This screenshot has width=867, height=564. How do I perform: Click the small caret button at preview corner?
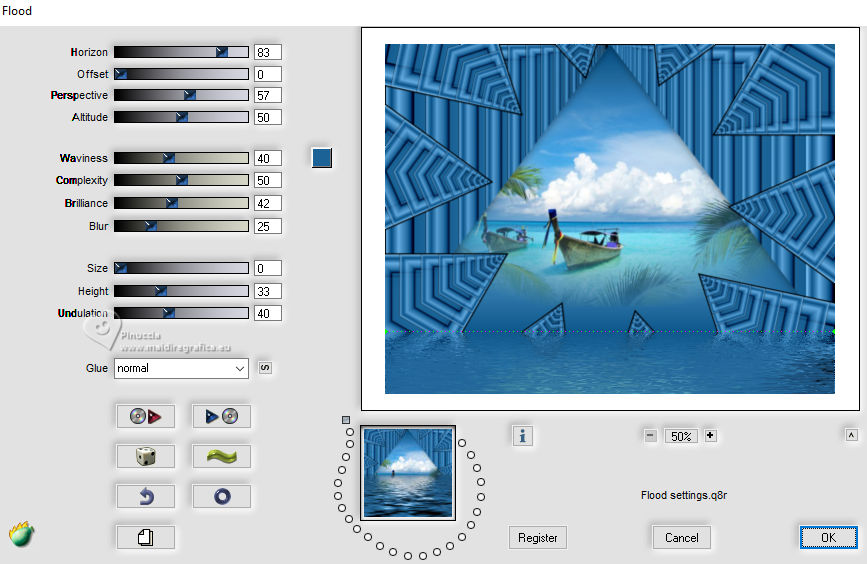pos(852,435)
